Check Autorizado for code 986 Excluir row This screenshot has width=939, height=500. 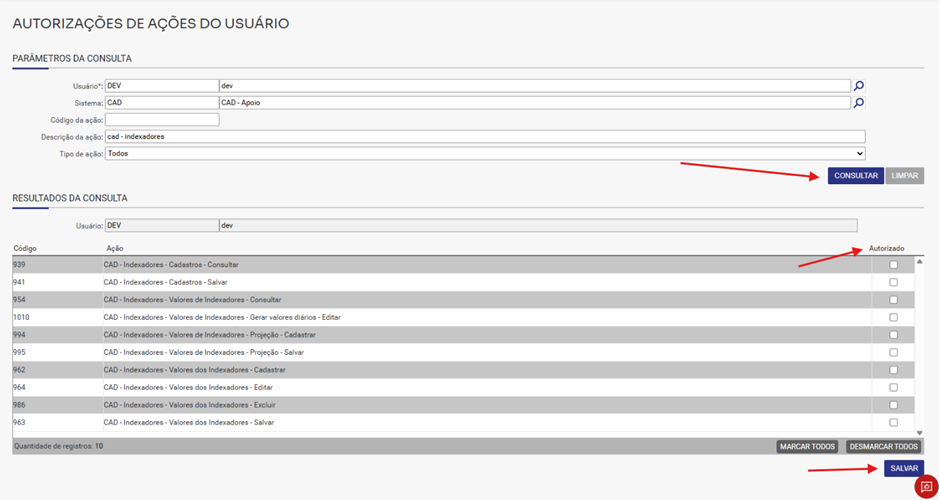pyautogui.click(x=893, y=405)
